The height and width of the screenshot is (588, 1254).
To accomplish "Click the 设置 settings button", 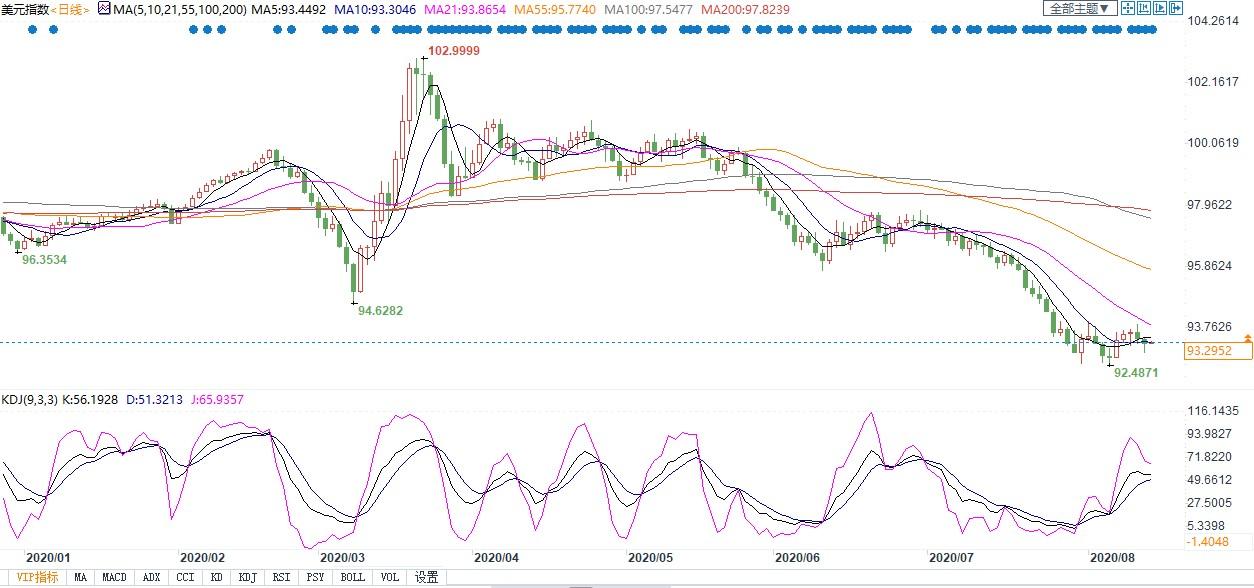I will (427, 577).
